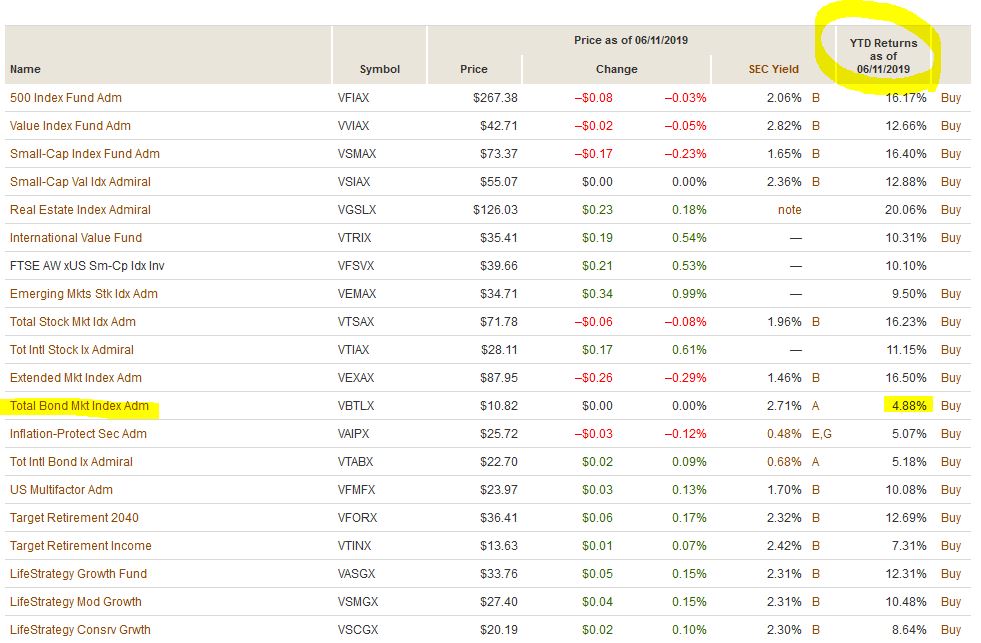Click Buy for Real Estate Index Admiral

[950, 210]
